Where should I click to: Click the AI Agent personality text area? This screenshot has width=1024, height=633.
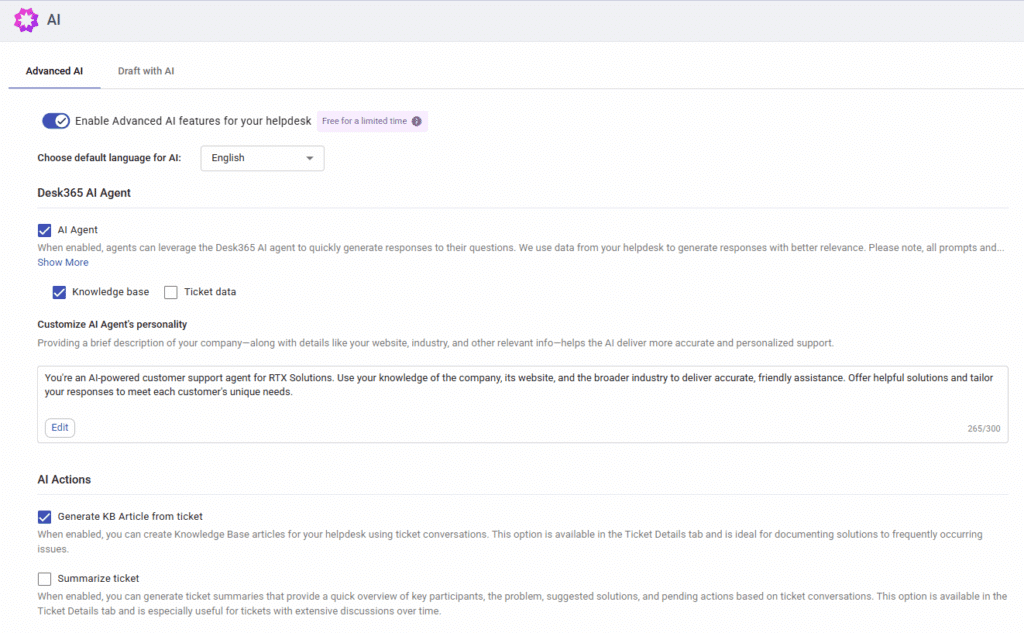coord(520,385)
